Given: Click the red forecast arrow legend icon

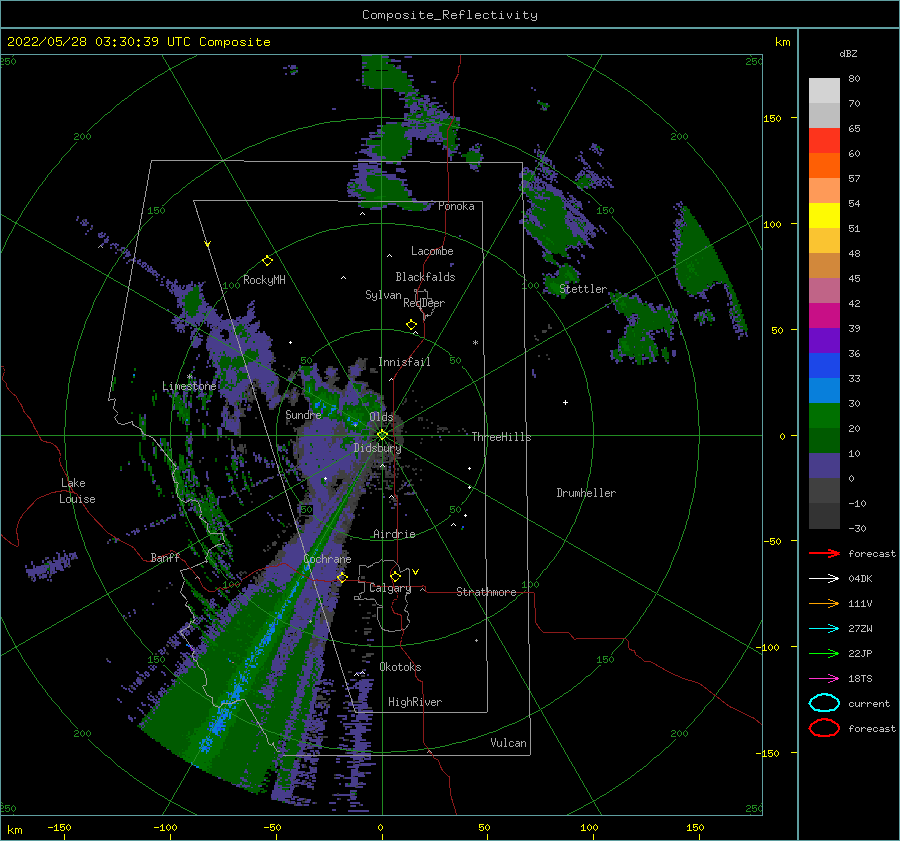Looking at the screenshot, I should pos(824,553).
